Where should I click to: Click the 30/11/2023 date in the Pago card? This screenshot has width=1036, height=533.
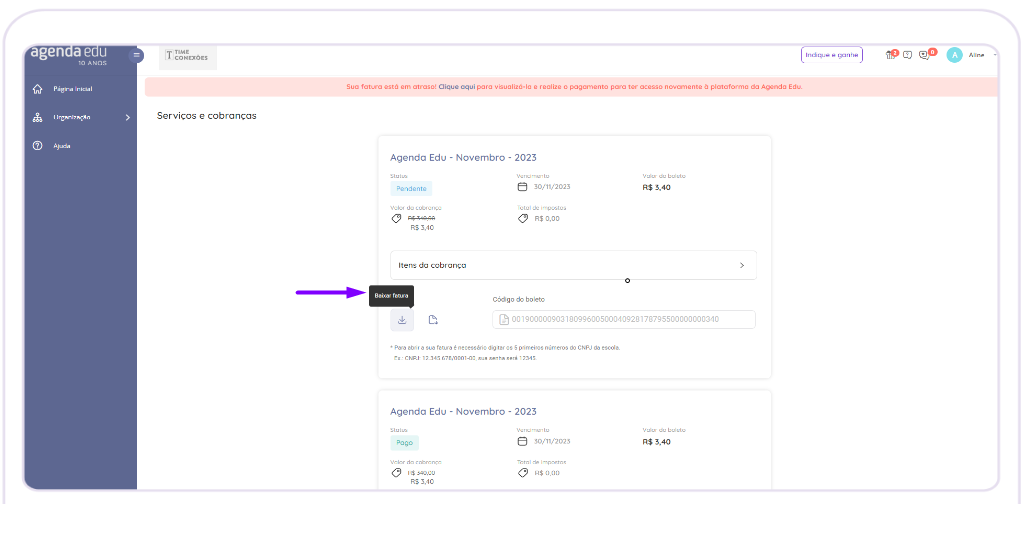coord(552,441)
